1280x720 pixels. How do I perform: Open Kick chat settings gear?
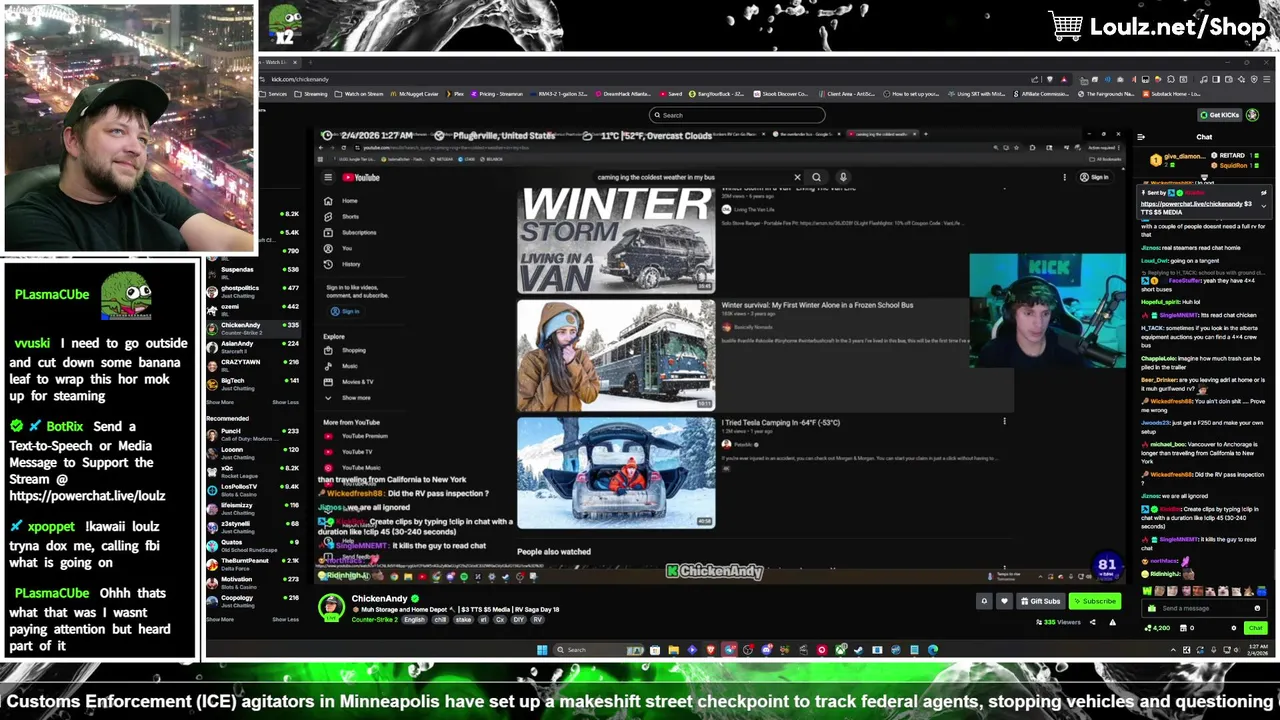1234,628
